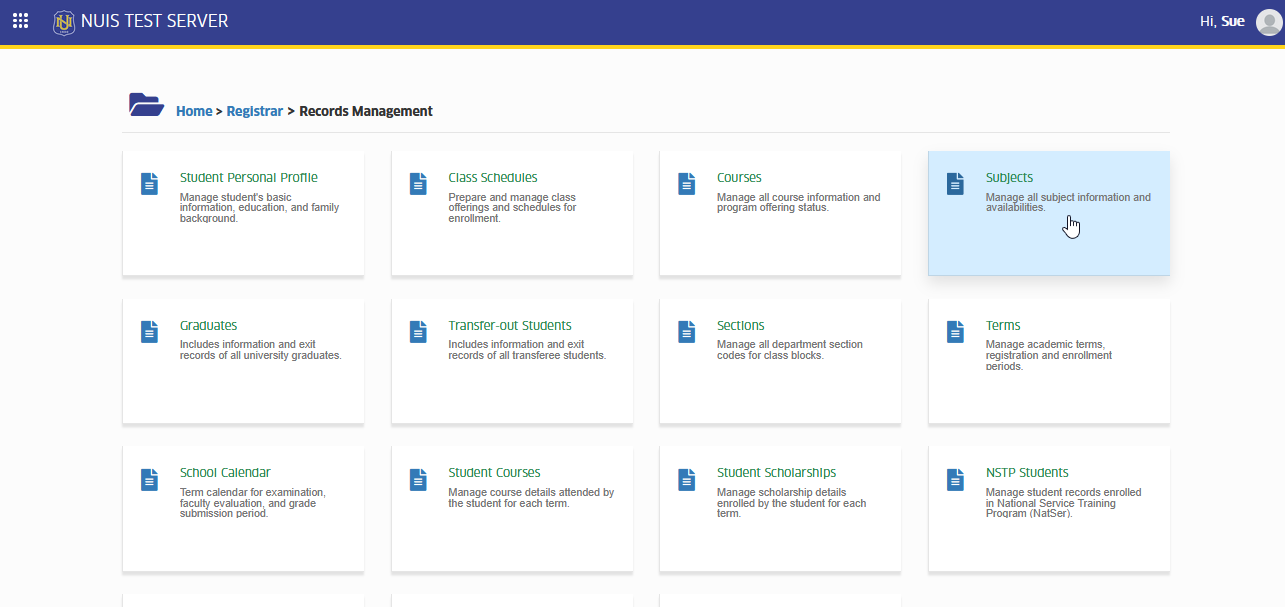Open Student Personal Profile card title
Image resolution: width=1285 pixels, height=607 pixels.
coord(249,178)
